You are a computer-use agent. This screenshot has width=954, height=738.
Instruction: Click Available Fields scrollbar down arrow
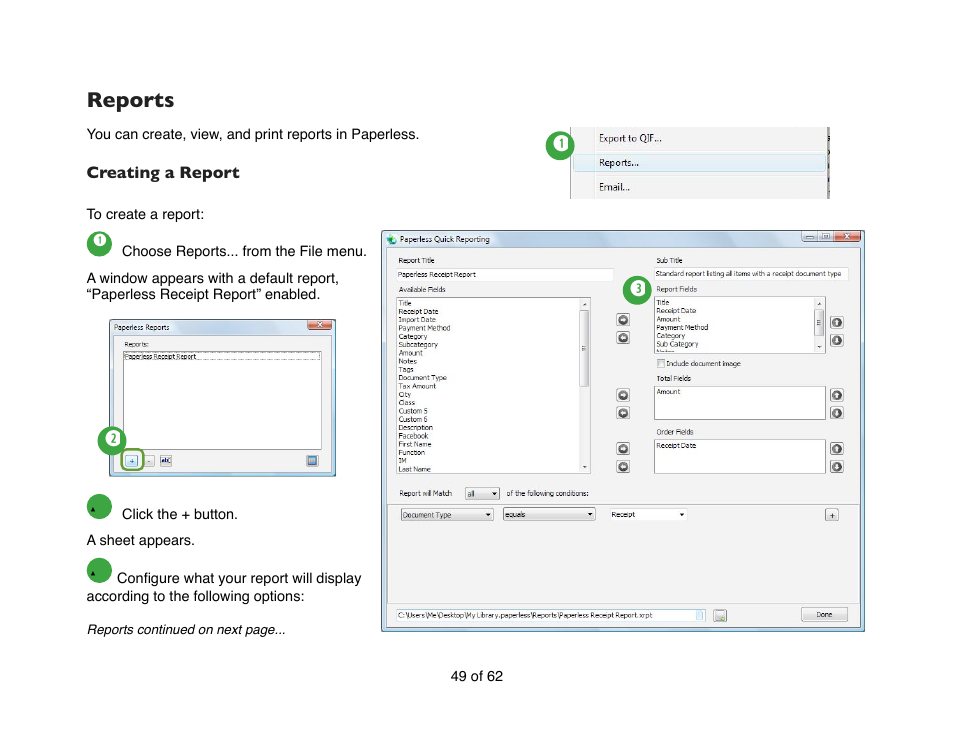coord(585,468)
